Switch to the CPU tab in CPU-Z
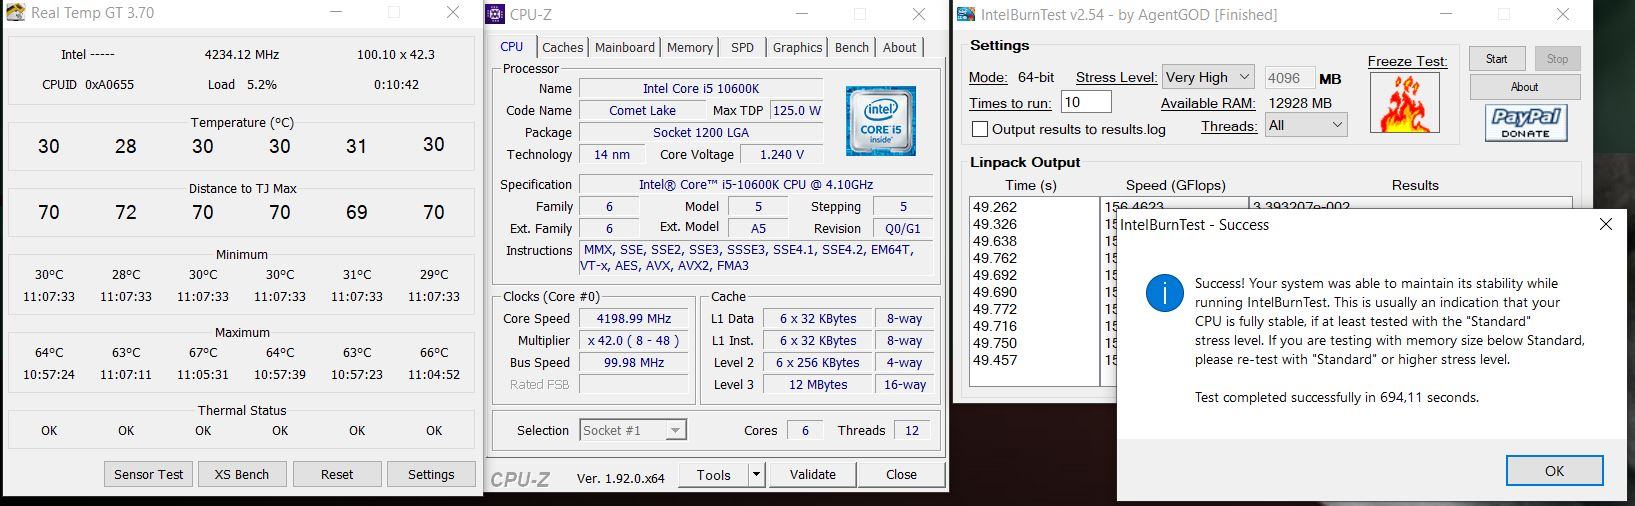 pyautogui.click(x=511, y=47)
